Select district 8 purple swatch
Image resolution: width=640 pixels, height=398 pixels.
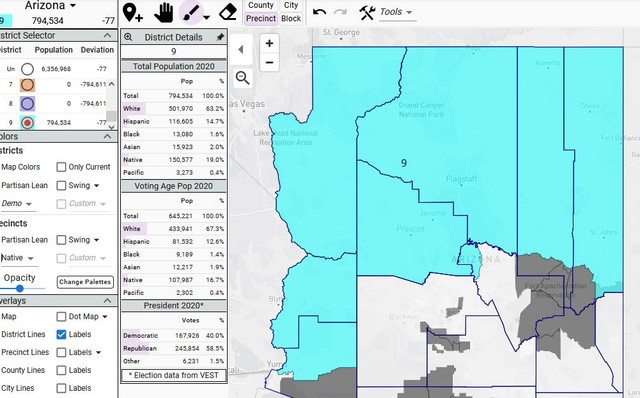(27, 104)
